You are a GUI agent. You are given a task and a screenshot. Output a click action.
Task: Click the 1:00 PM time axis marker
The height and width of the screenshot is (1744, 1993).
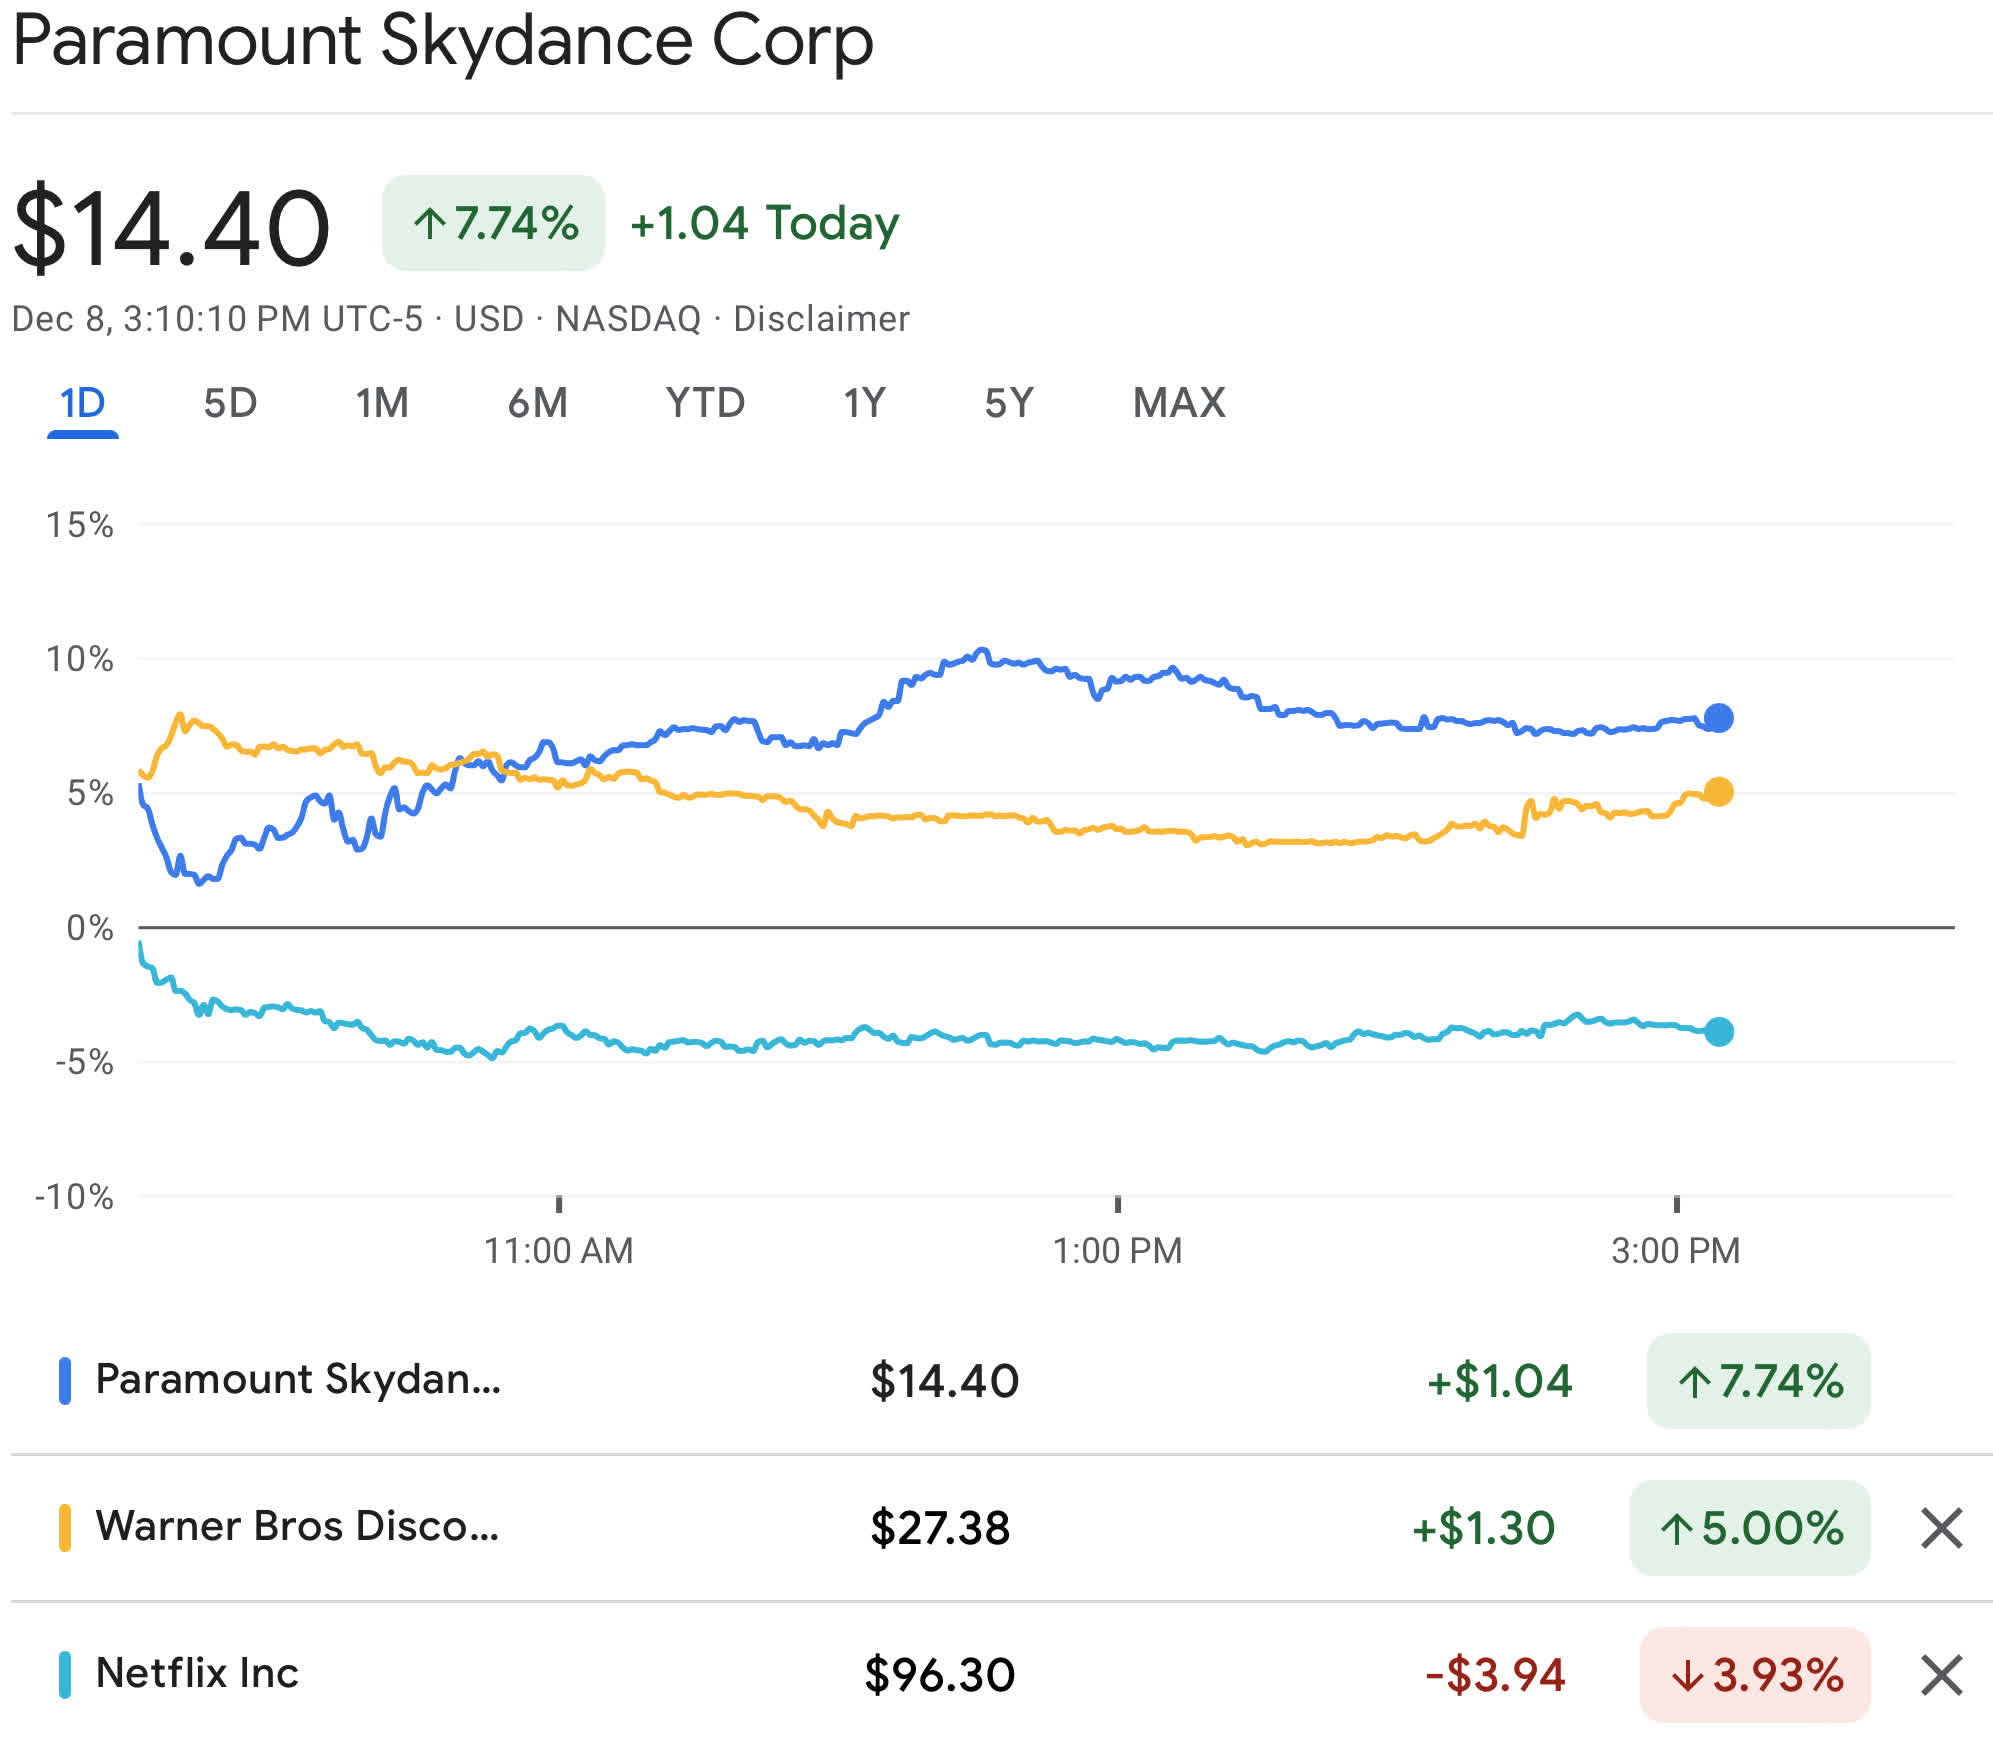point(1117,1250)
